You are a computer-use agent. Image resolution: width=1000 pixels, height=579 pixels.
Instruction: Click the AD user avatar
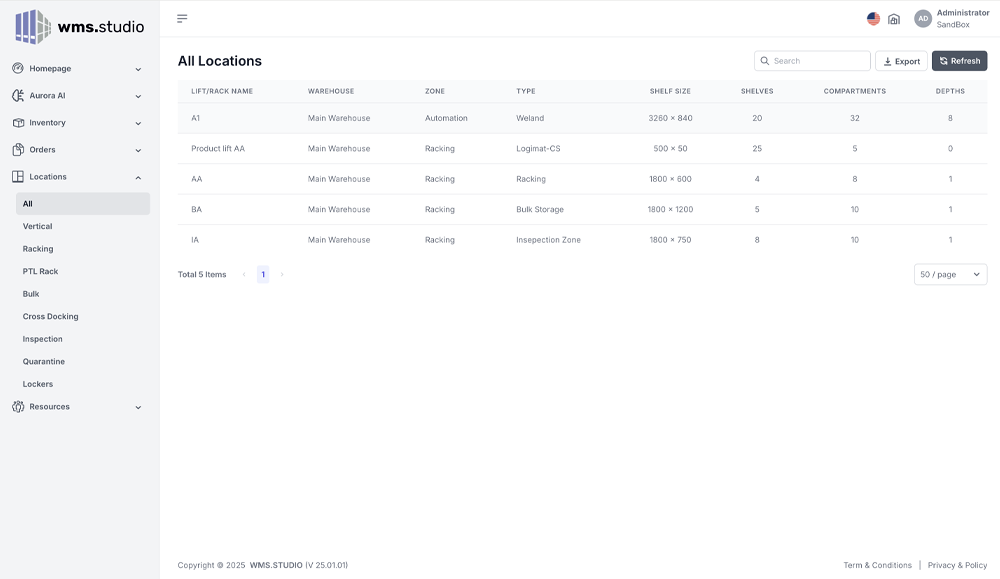(923, 19)
